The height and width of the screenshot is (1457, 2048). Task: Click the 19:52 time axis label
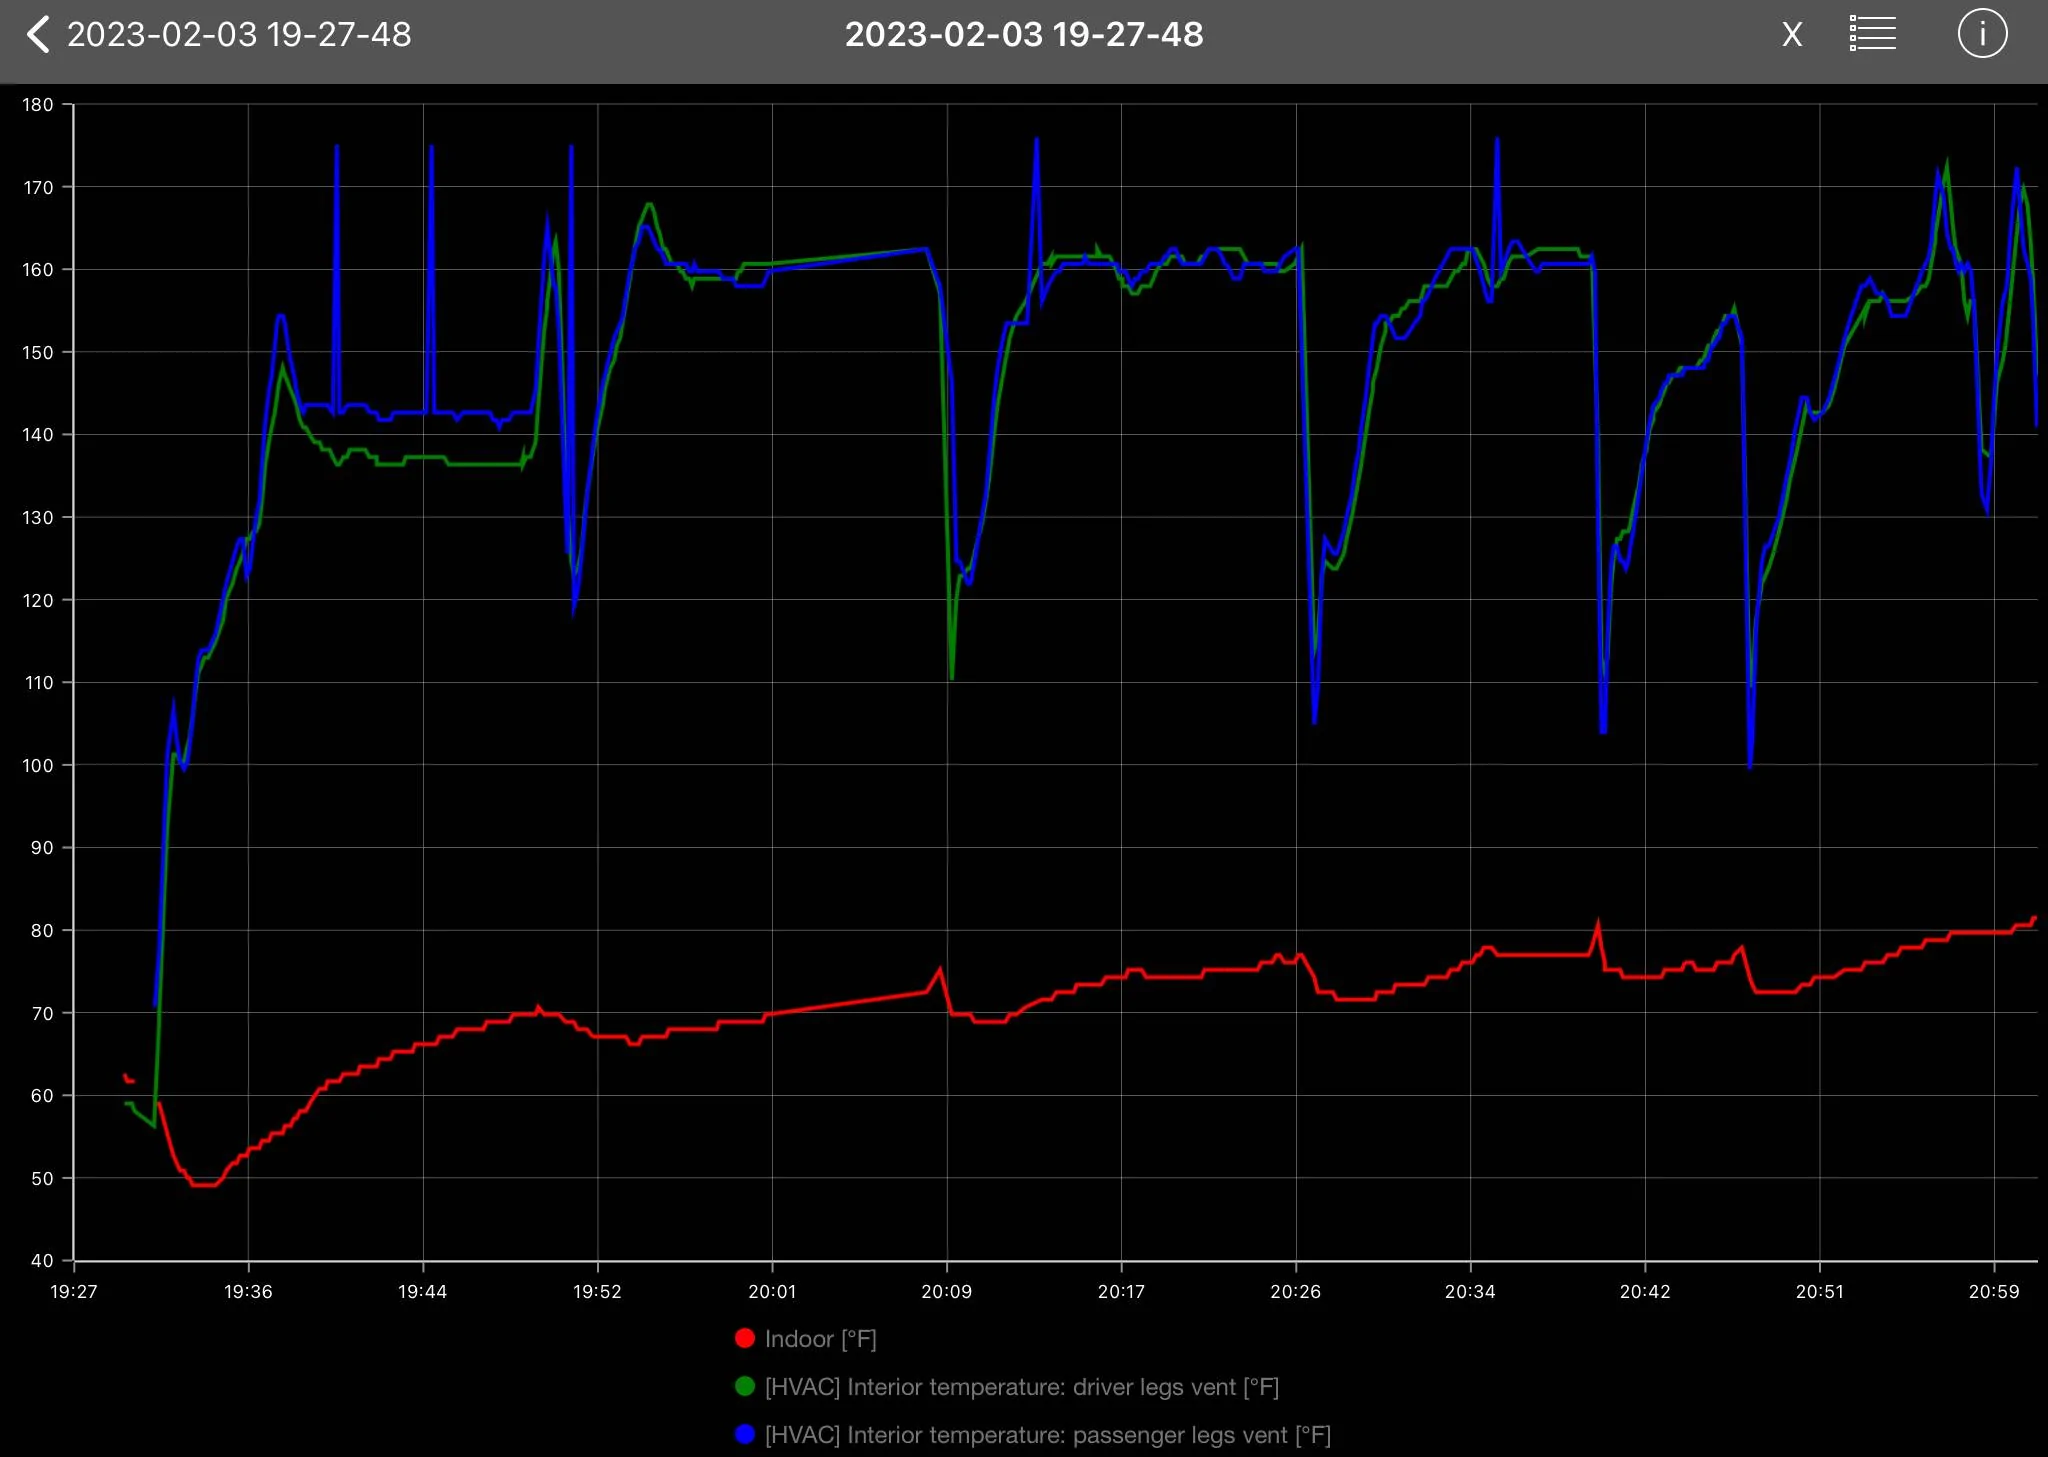pos(598,1292)
